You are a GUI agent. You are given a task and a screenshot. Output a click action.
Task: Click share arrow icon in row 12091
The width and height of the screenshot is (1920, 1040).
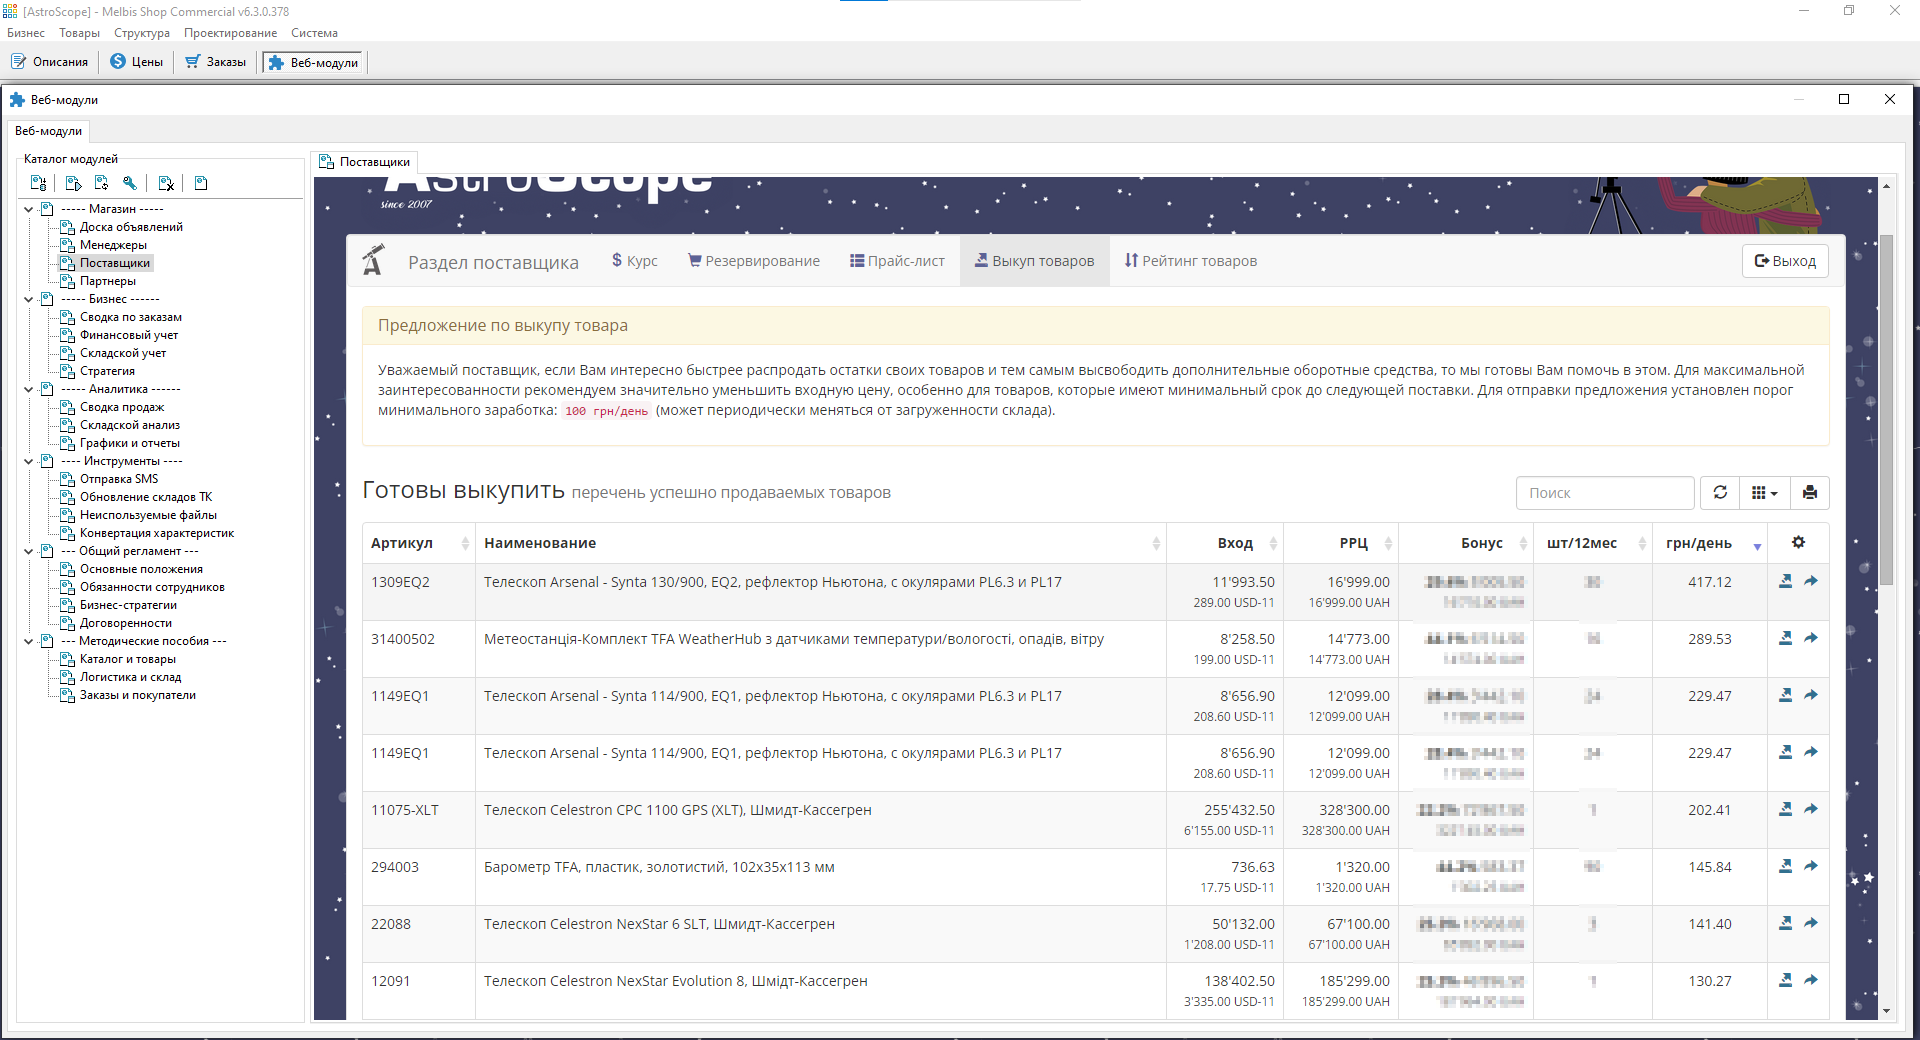1811,980
